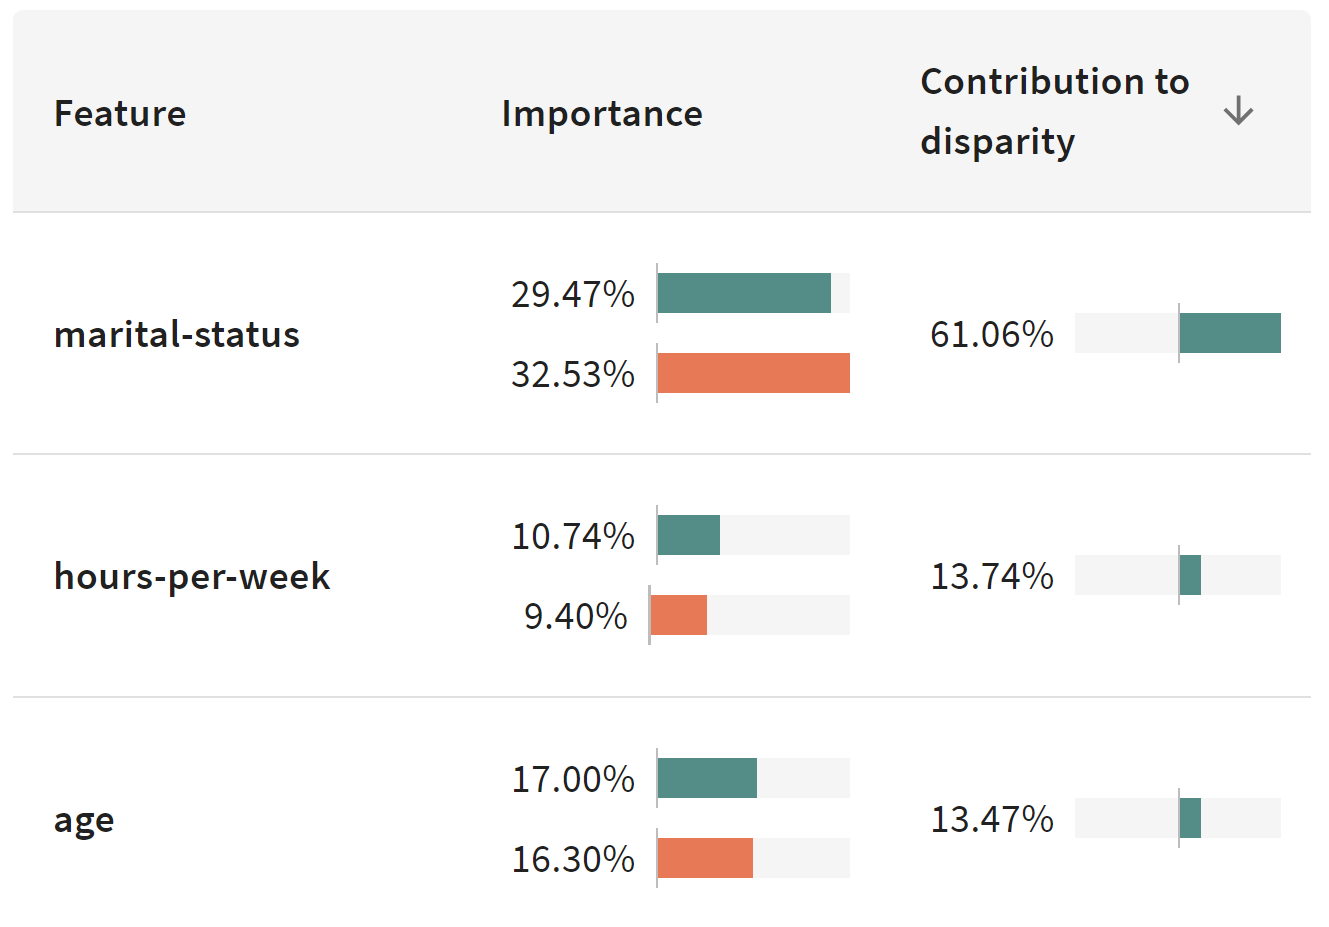Image resolution: width=1329 pixels, height=927 pixels.
Task: Click the 13.47% disparity value
Action: click(x=991, y=819)
